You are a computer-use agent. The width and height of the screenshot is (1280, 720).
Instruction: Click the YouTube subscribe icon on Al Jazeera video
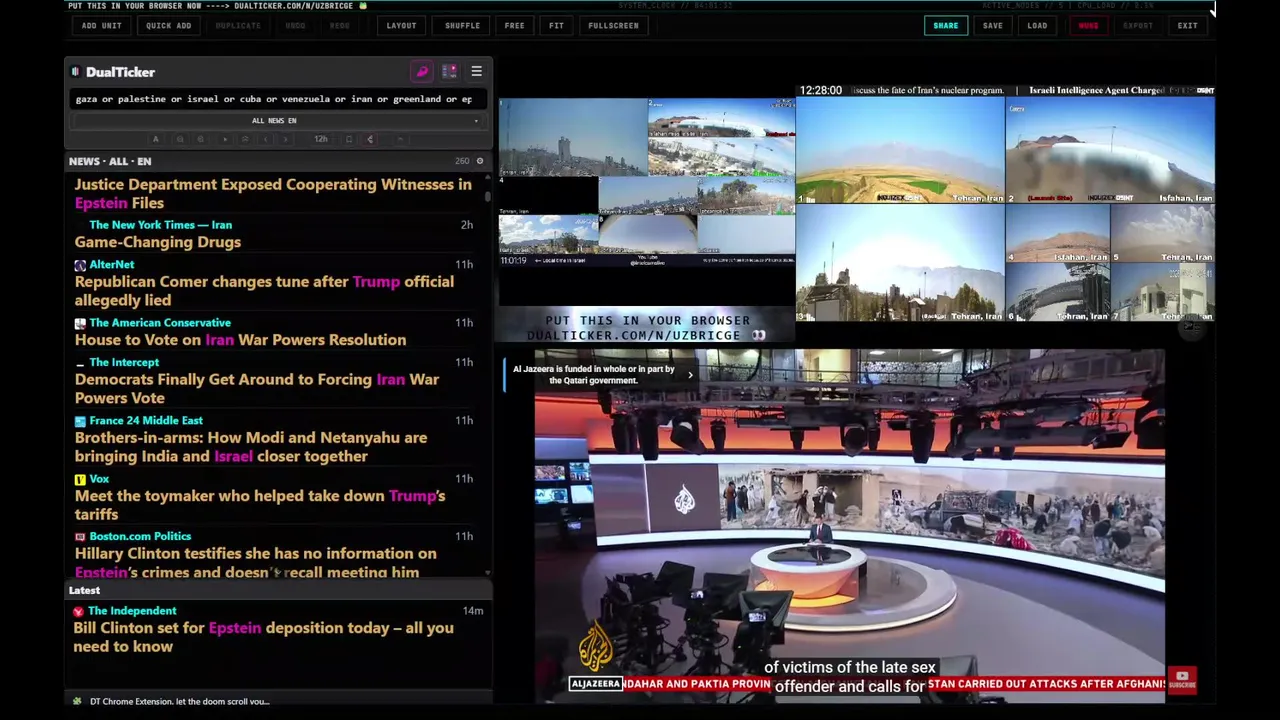[x=1182, y=680]
